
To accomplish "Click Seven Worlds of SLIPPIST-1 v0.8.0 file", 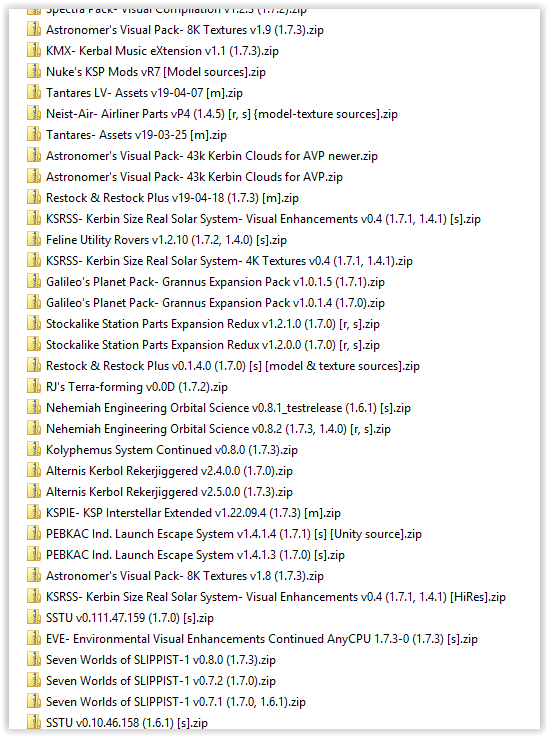I will coord(161,660).
